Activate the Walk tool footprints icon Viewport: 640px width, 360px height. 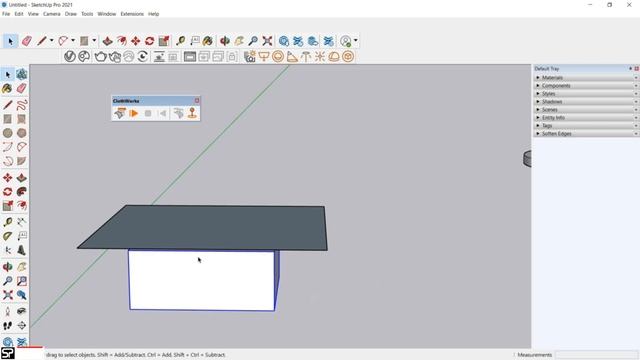7,325
